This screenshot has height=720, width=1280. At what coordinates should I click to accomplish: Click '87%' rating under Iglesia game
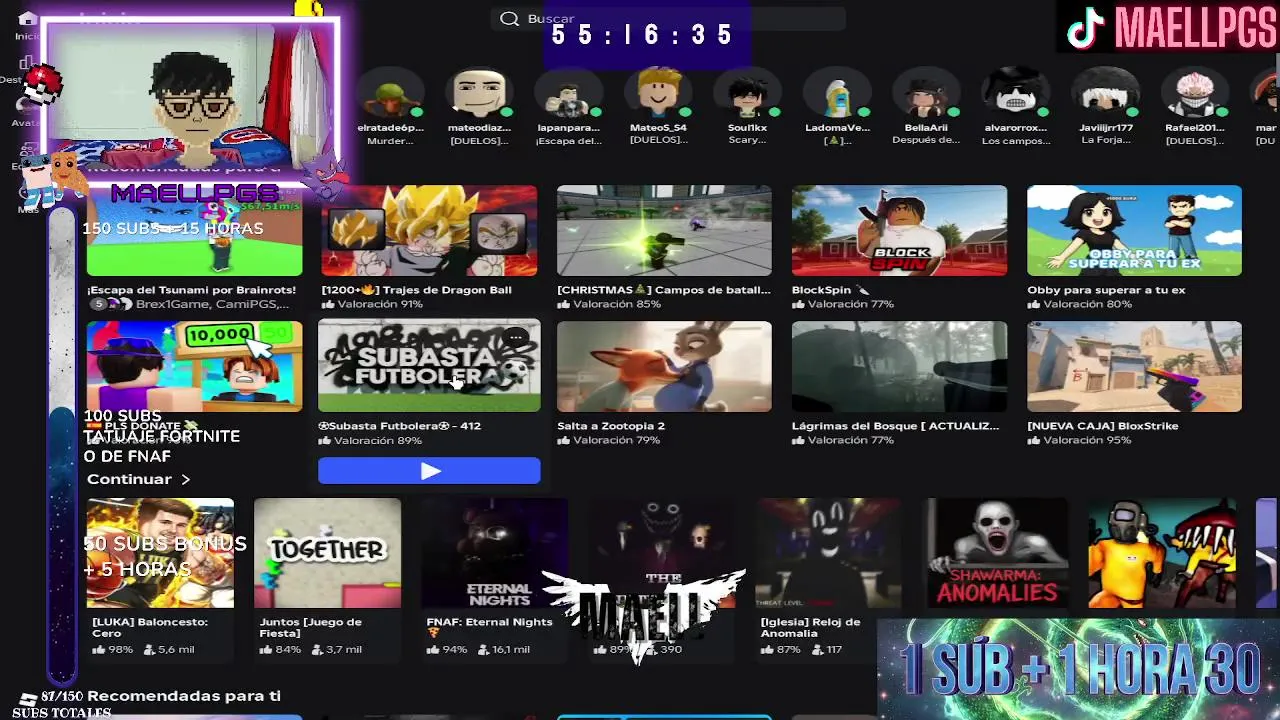coord(789,650)
